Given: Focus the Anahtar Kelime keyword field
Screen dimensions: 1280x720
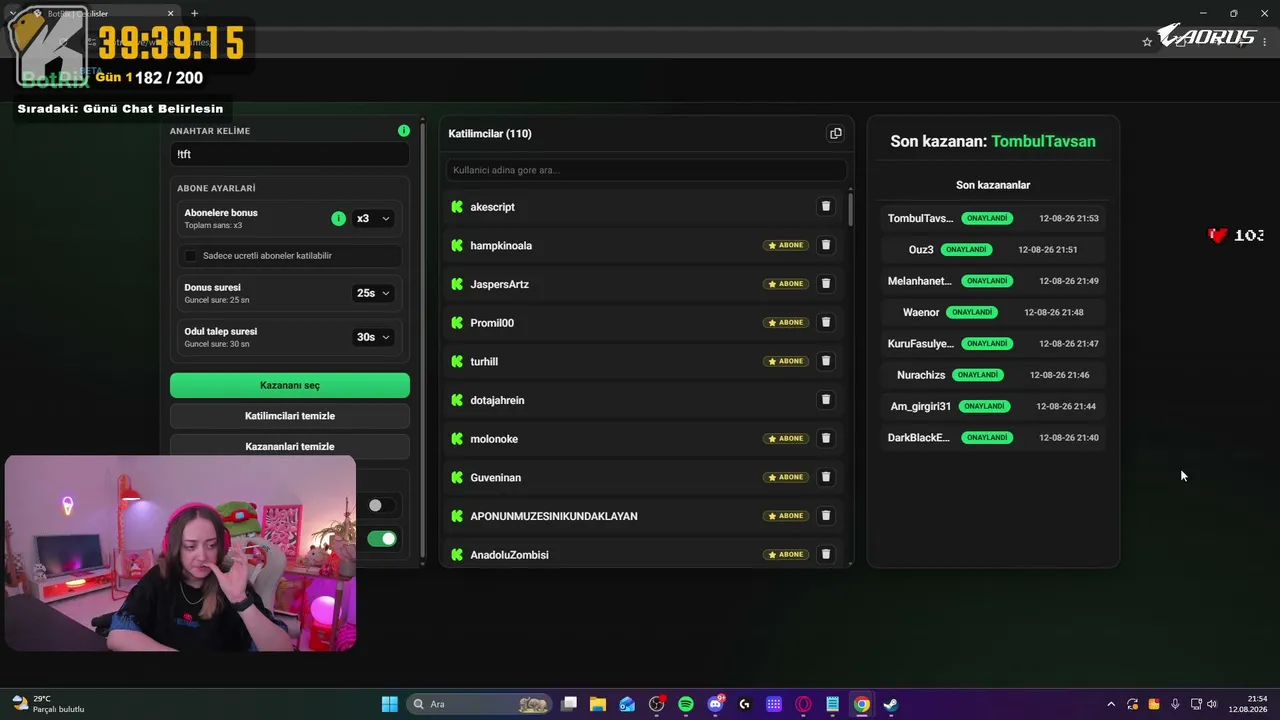Looking at the screenshot, I should [290, 154].
